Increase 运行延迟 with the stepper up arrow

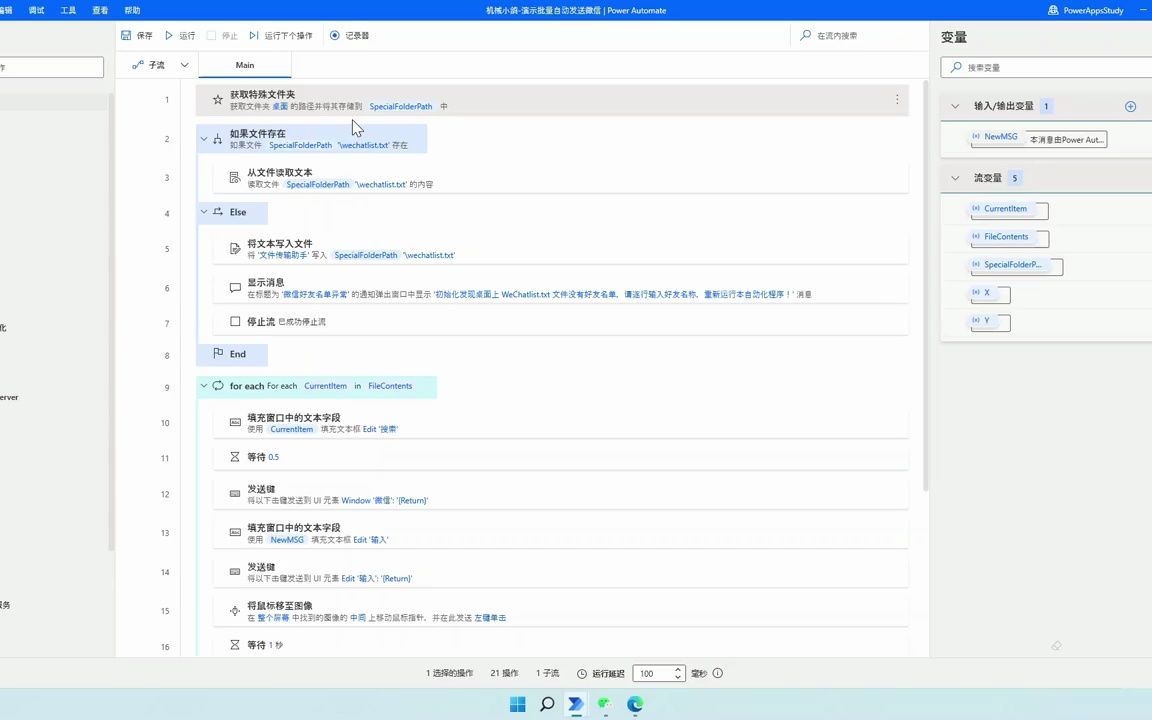pos(676,669)
